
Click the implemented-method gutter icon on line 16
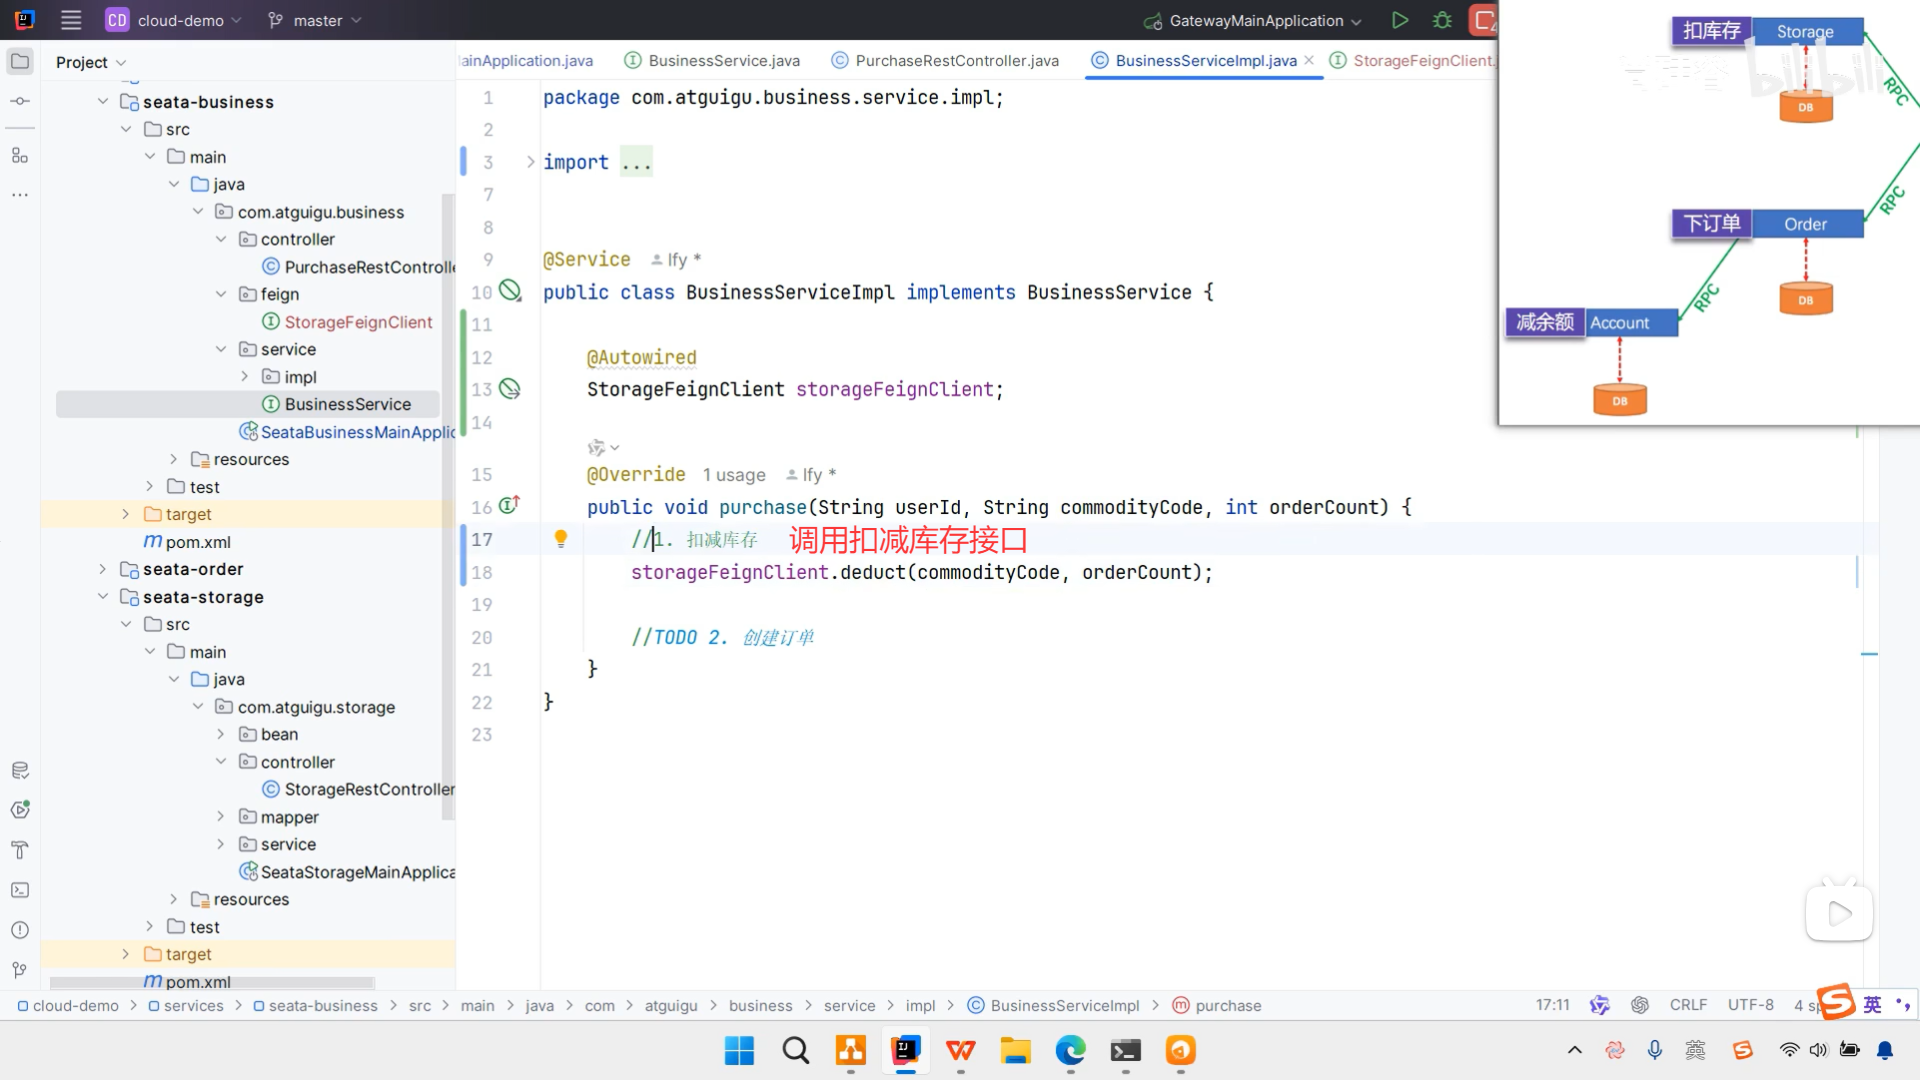509,506
